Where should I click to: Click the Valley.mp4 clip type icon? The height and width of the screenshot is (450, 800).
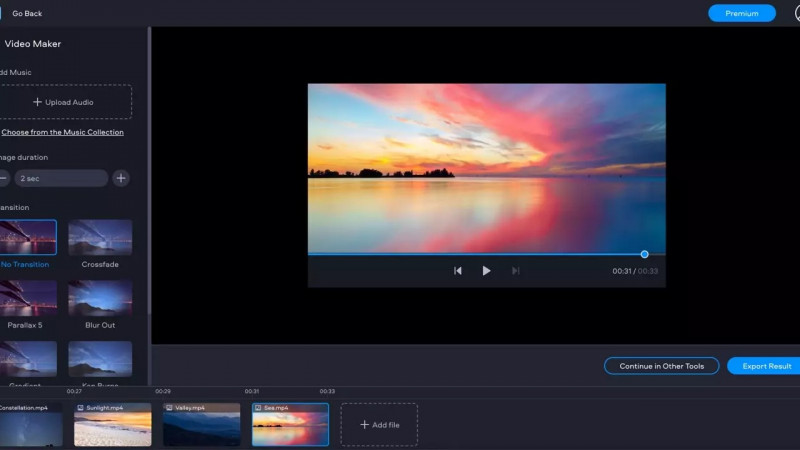169,408
